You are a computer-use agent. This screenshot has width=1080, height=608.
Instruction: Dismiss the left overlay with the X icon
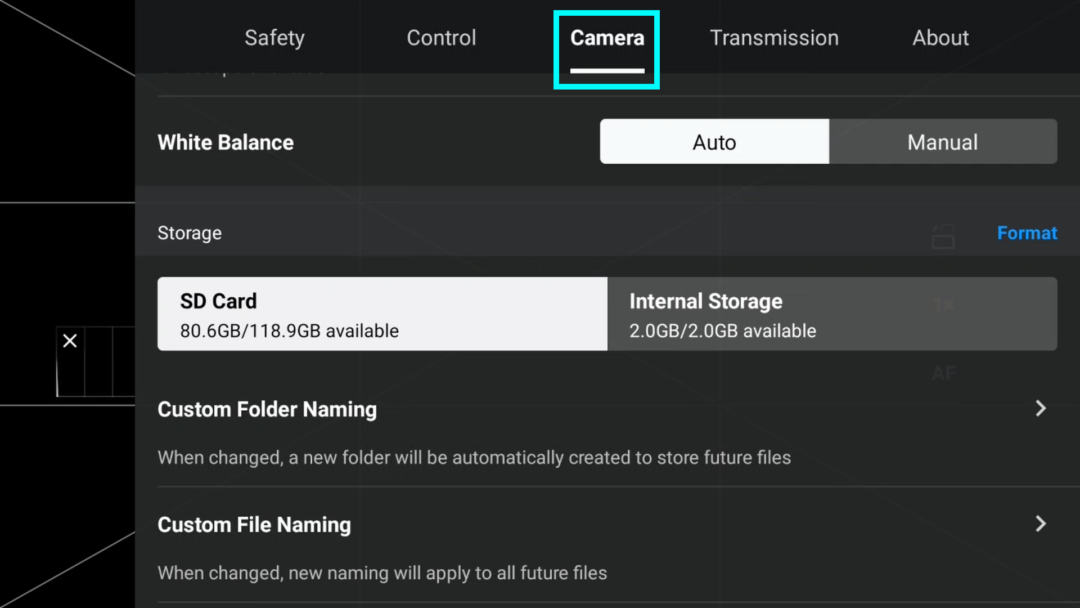[69, 340]
